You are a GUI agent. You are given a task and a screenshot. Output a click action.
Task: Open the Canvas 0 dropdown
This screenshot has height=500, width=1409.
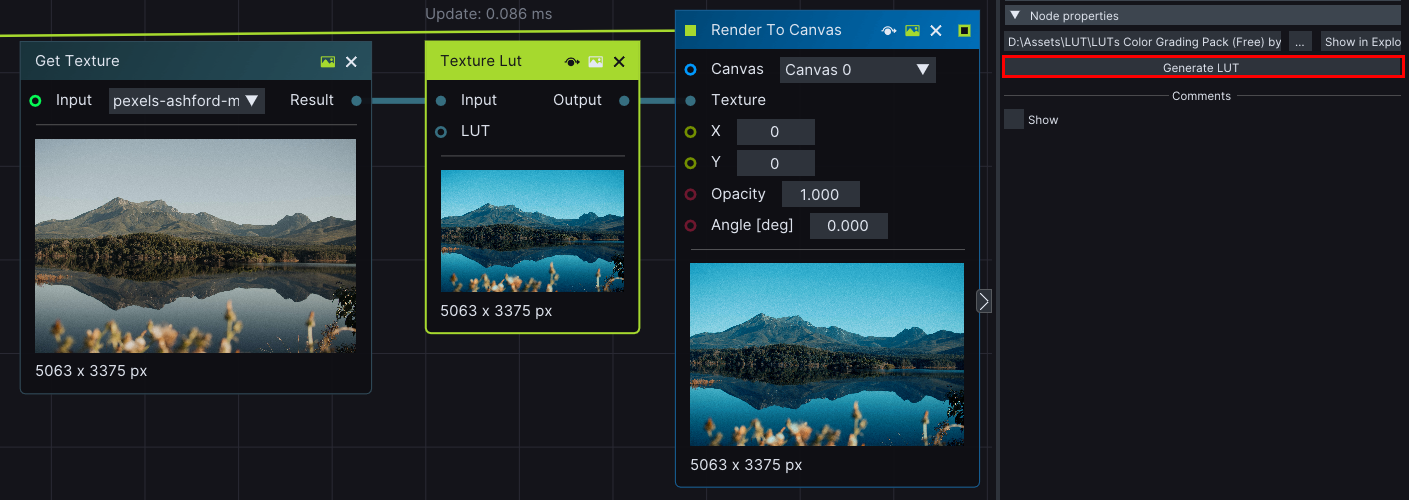point(857,70)
